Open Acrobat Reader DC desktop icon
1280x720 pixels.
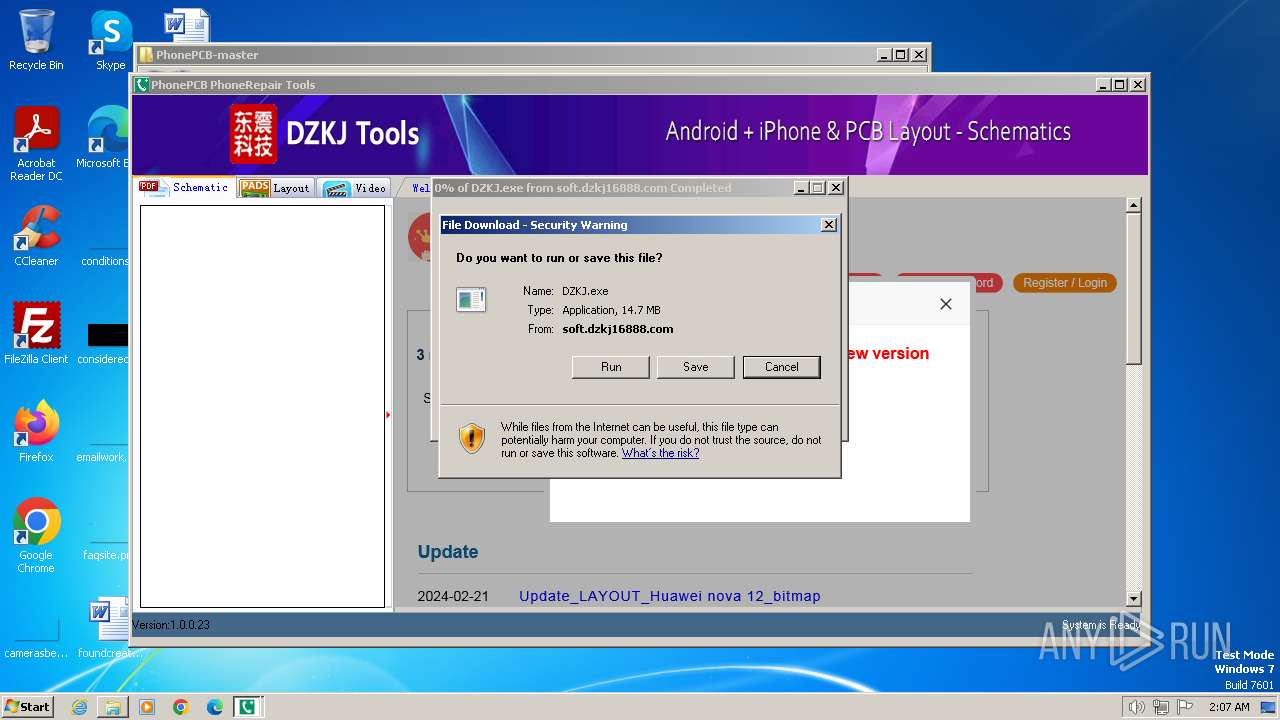(x=36, y=144)
